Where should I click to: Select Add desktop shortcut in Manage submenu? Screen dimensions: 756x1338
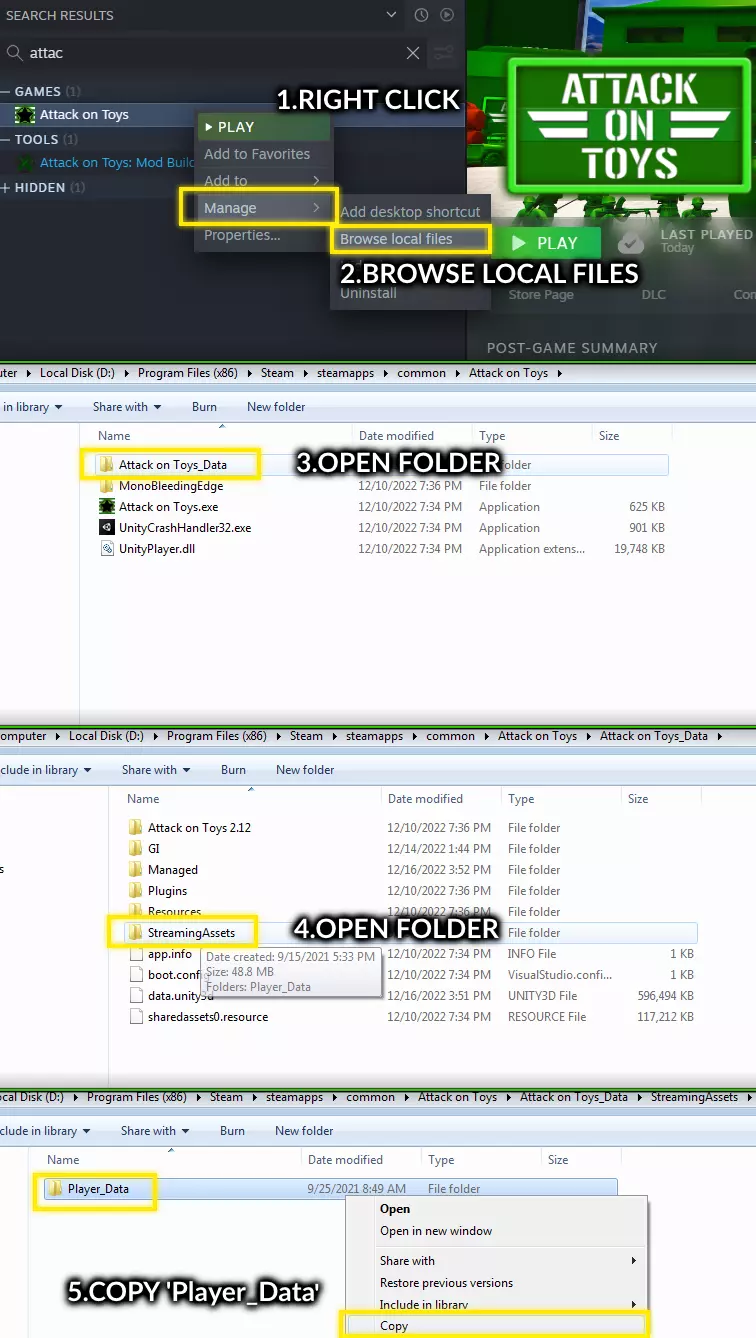410,212
